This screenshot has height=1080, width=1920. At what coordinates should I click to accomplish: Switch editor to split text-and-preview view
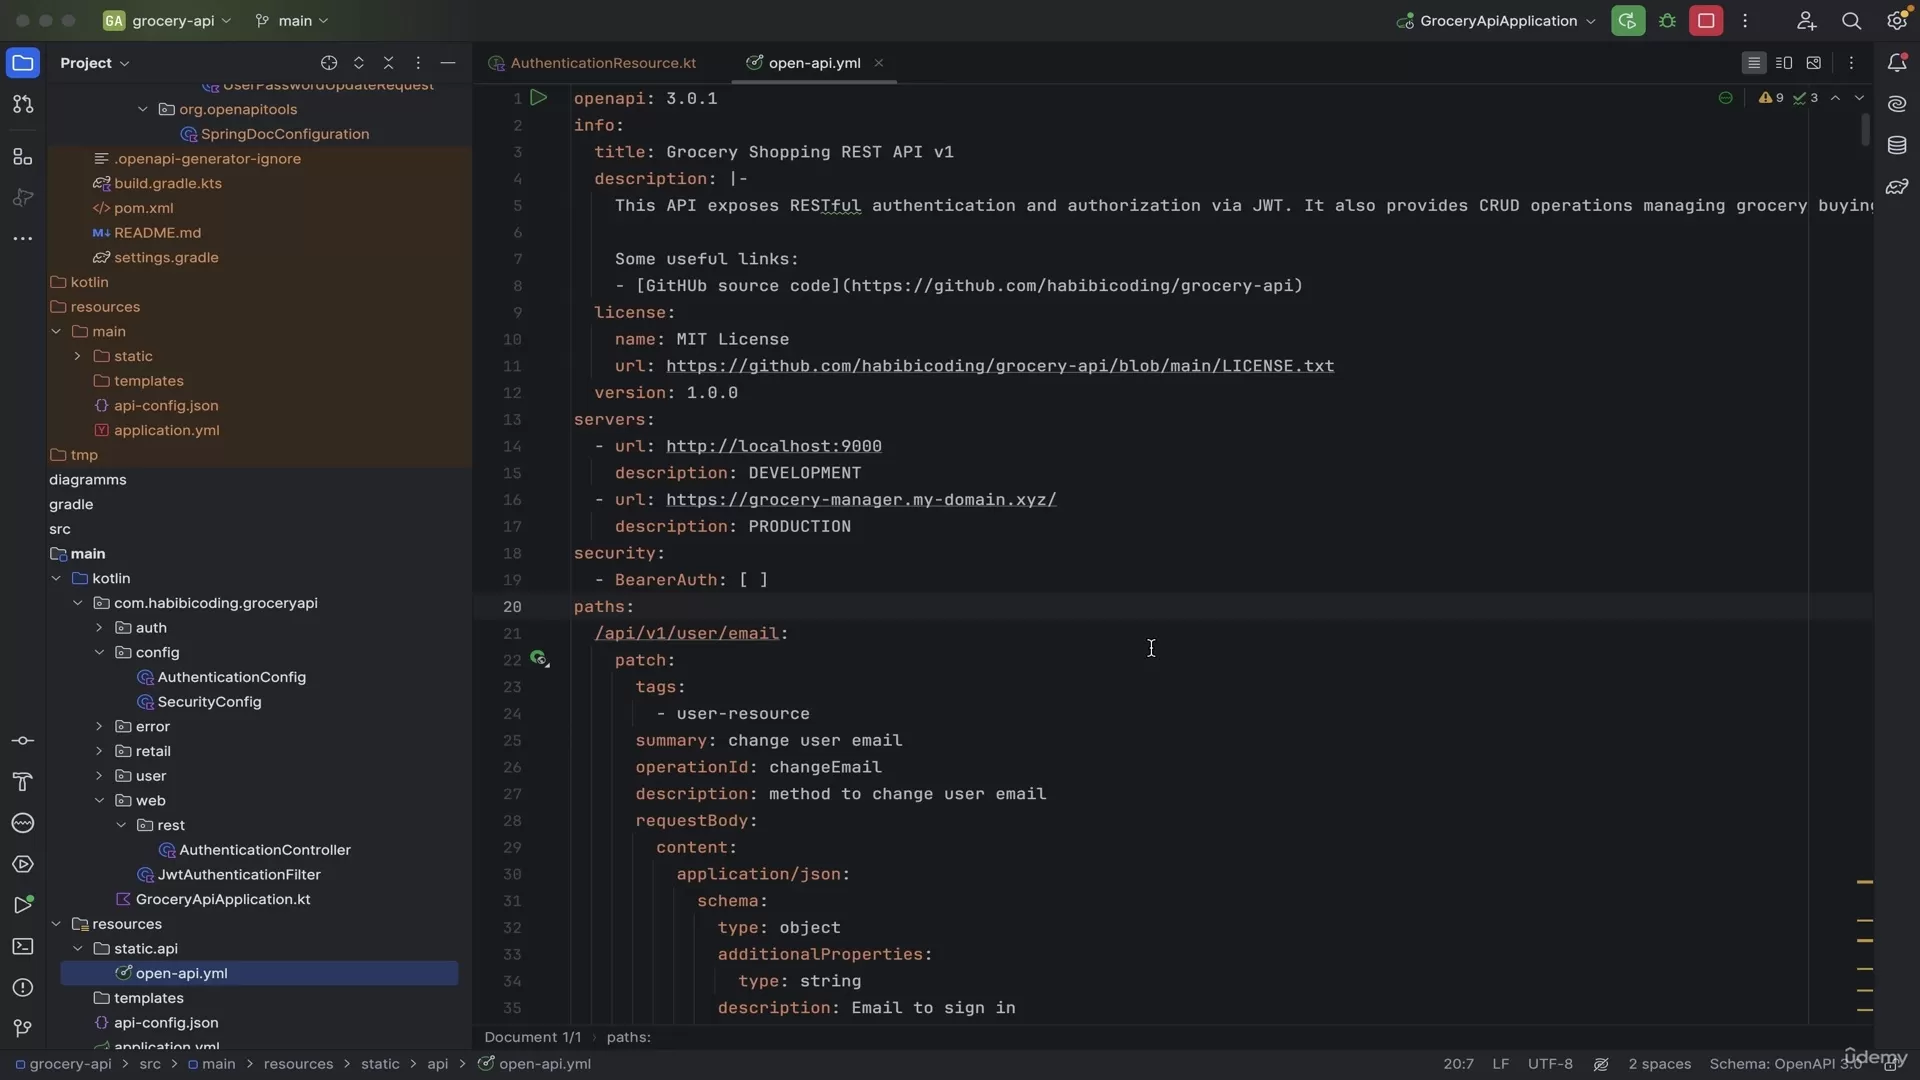pos(1785,62)
